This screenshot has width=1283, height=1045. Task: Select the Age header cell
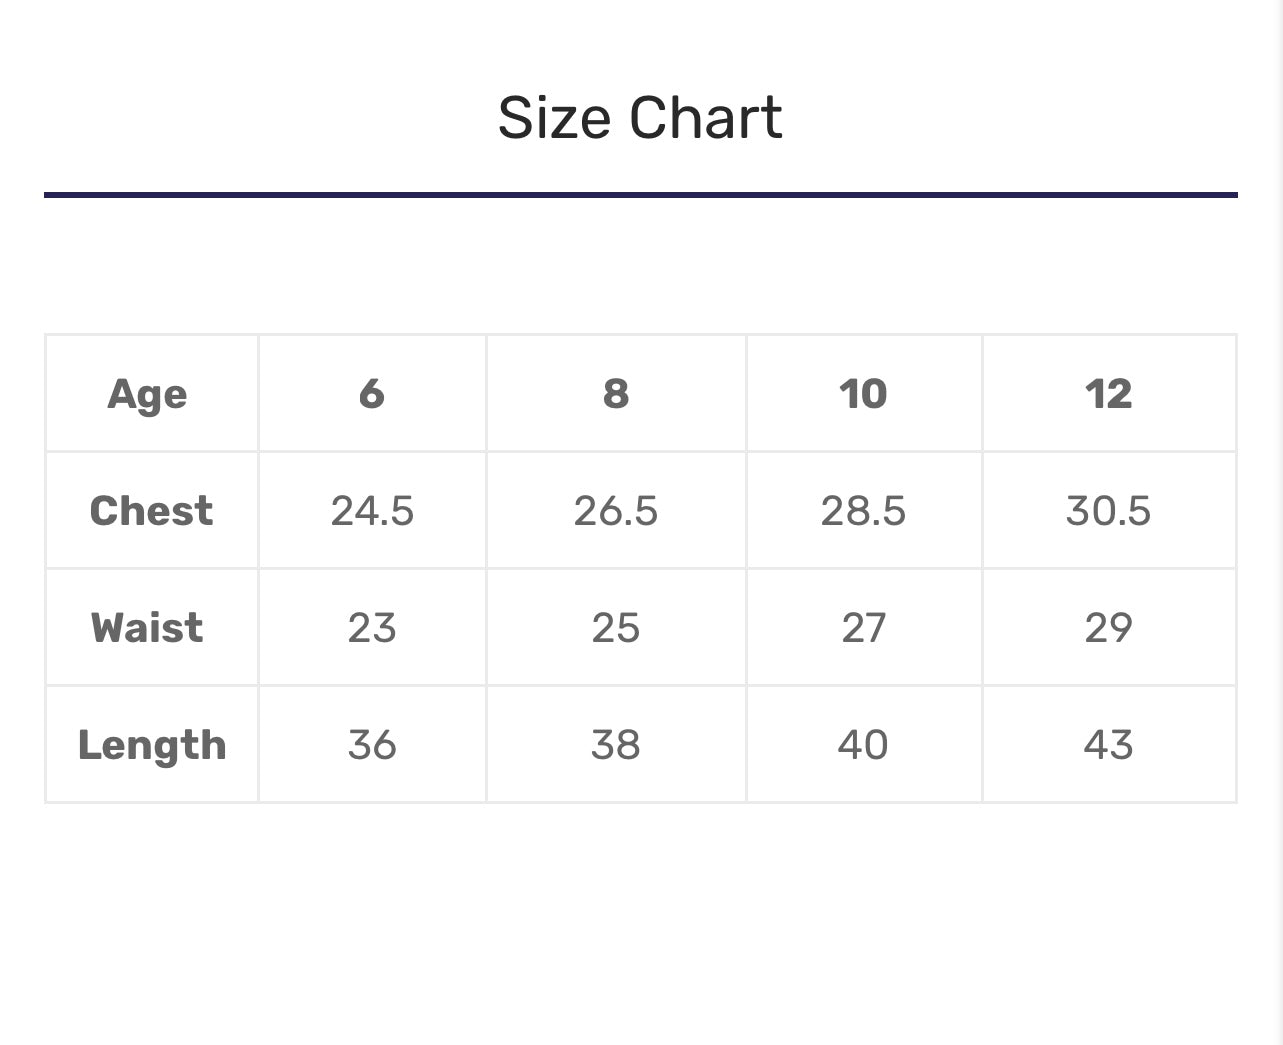click(147, 394)
